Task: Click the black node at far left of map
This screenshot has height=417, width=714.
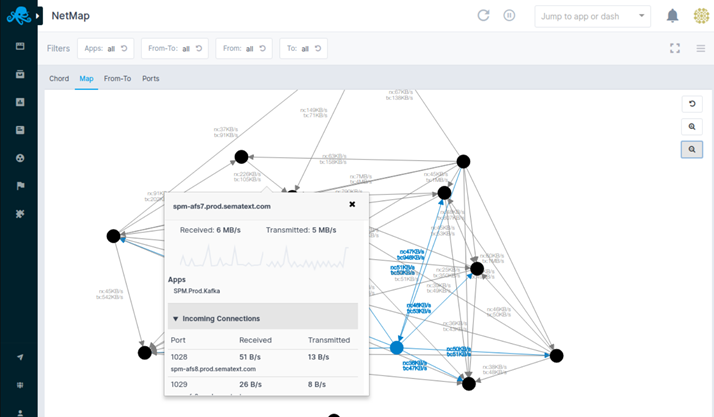Action: [113, 236]
